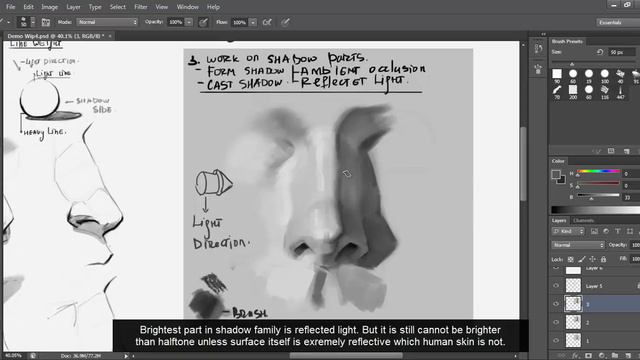Toggle live tip brush preview icon
This screenshot has width=640, height=360.
[x=596, y=151]
